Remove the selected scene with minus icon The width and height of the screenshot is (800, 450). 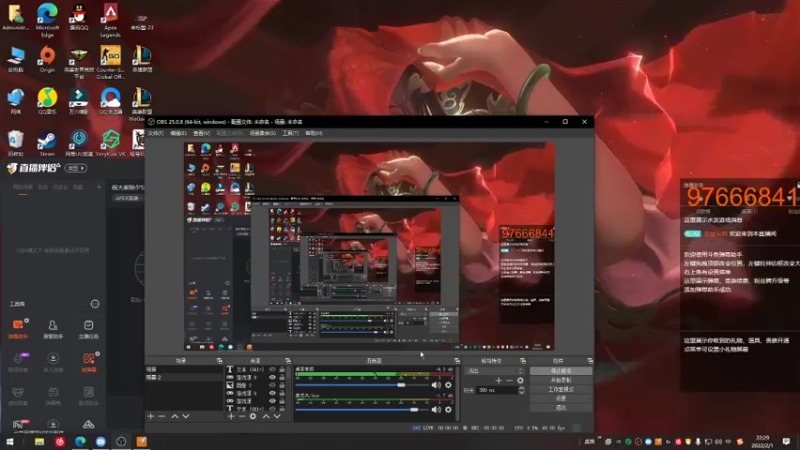coord(162,416)
